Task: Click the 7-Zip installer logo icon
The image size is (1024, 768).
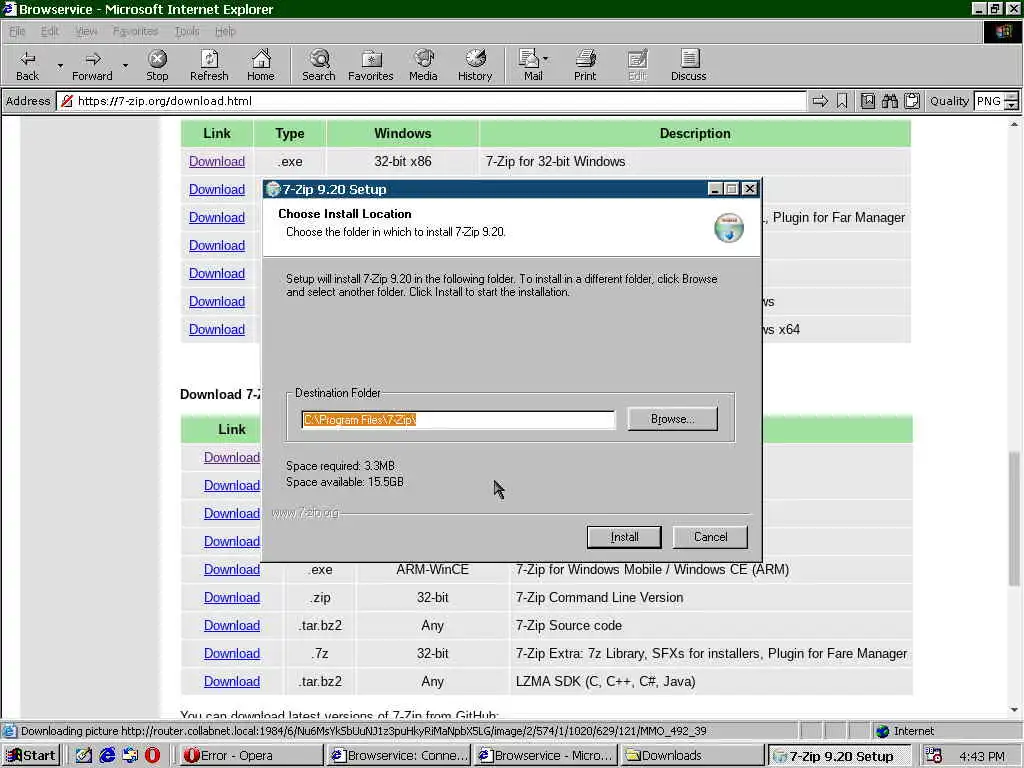Action: (729, 227)
